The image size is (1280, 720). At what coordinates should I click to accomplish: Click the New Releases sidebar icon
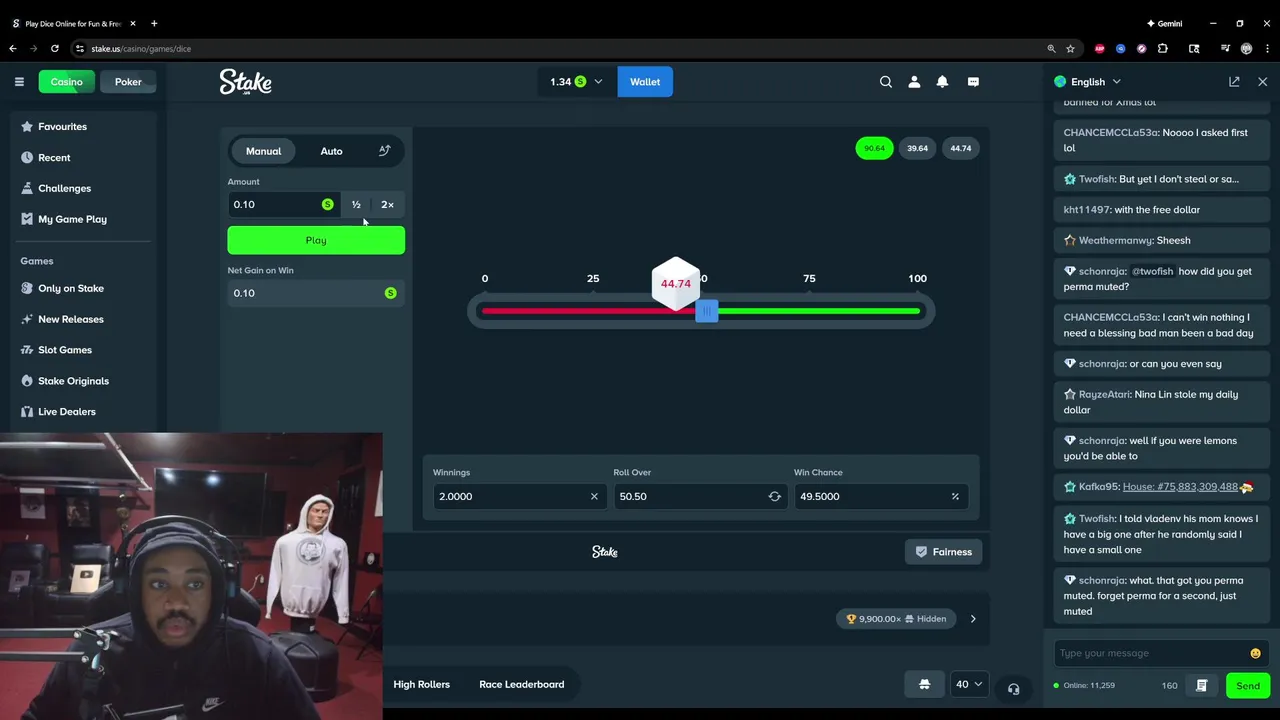27,319
